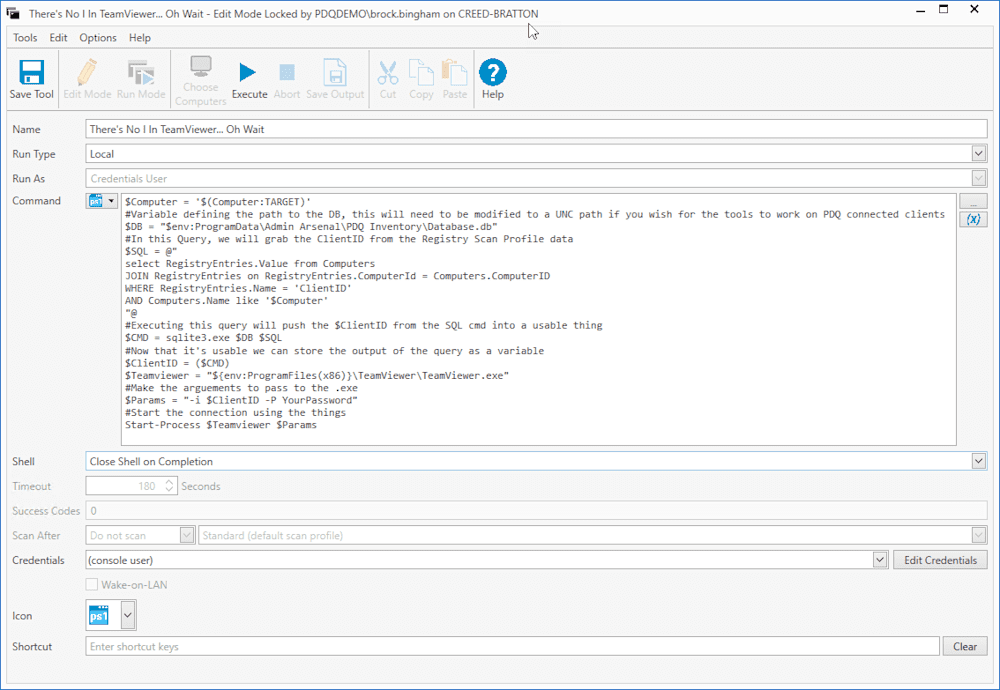Click the Run Mode toolbar icon
Screen dimensions: 1000x690
click(x=141, y=72)
